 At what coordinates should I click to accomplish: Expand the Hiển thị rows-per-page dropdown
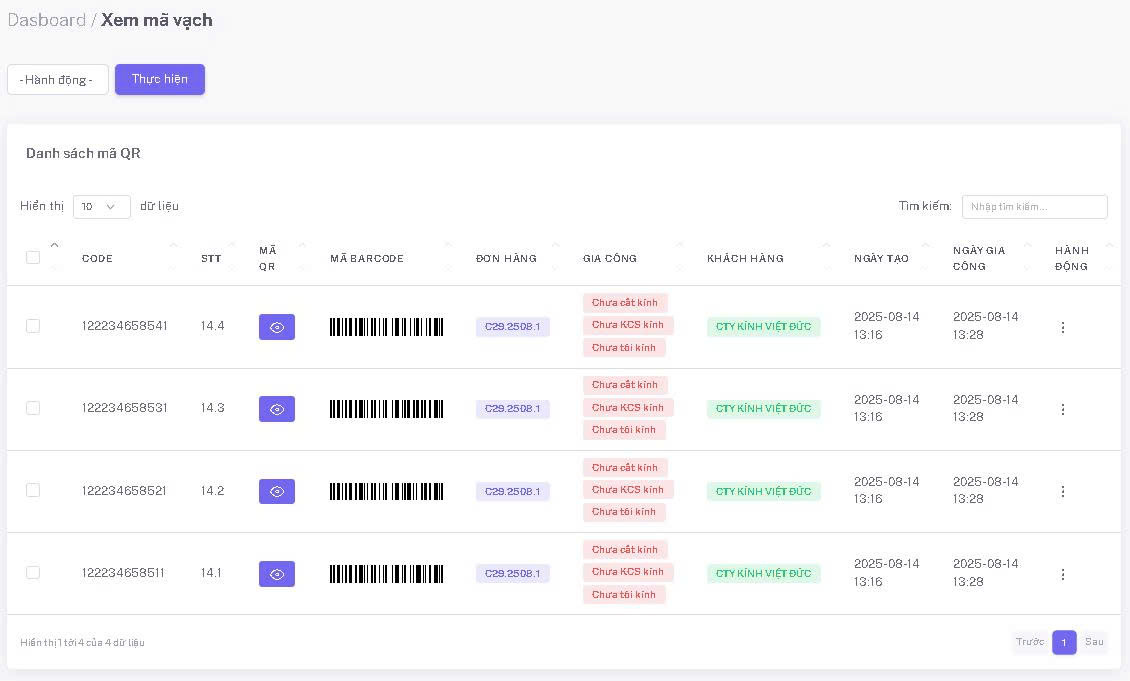point(101,207)
